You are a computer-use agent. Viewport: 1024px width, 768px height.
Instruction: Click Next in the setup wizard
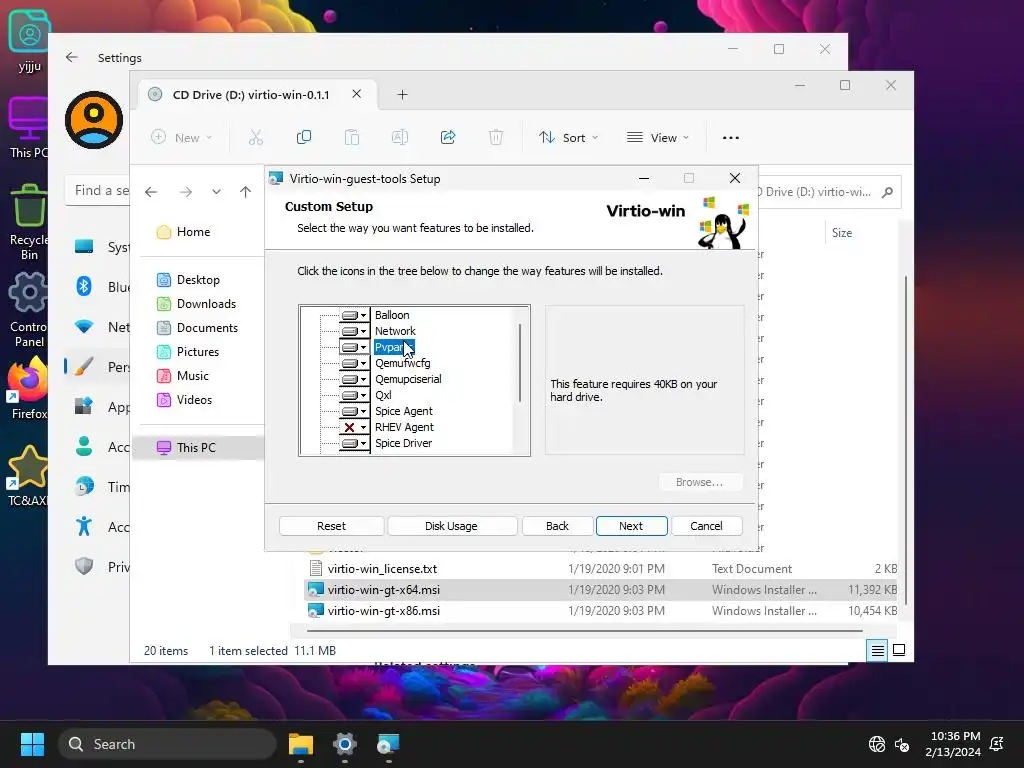click(x=631, y=526)
